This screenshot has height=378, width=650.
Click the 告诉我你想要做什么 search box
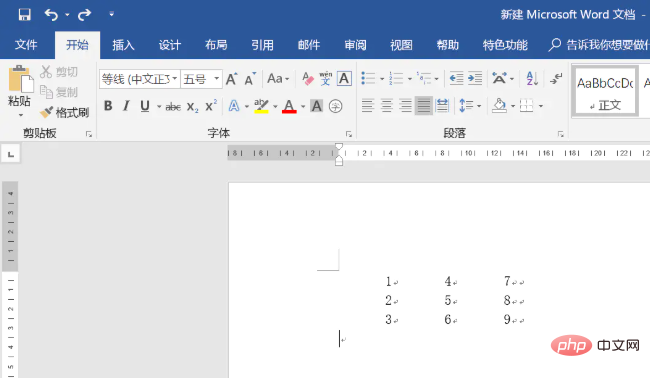pos(599,45)
